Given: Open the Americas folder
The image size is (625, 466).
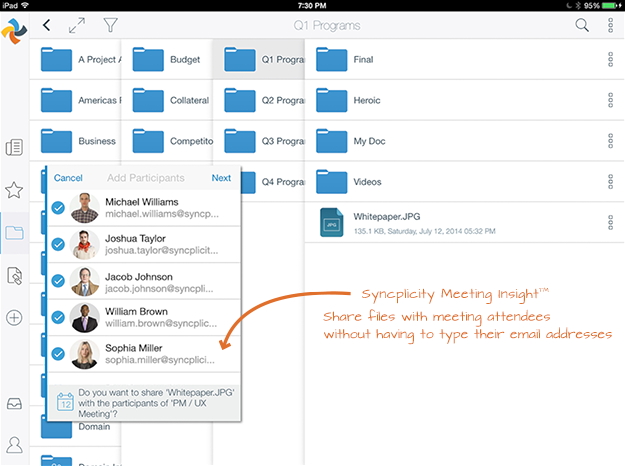Looking at the screenshot, I should 75,100.
